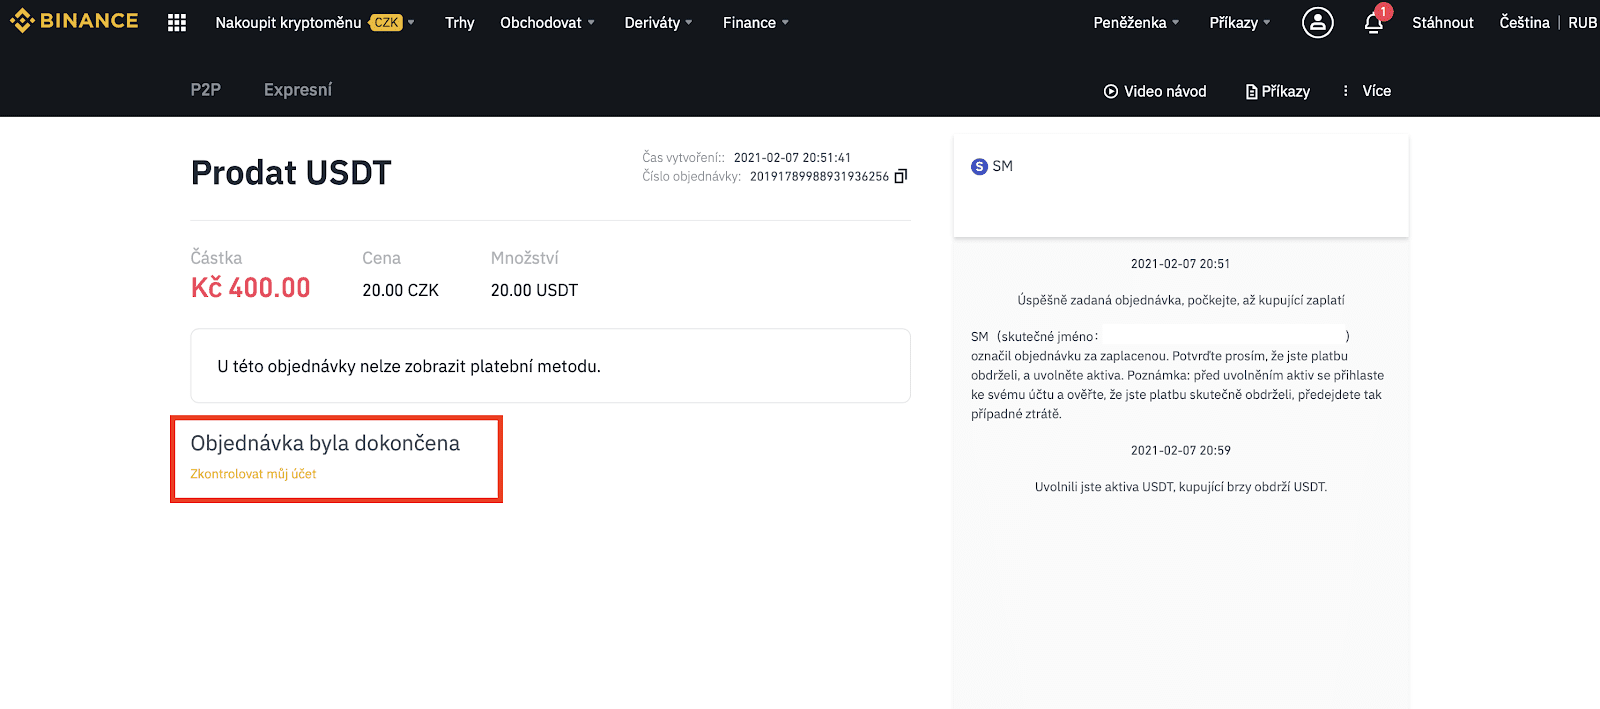Expand the top-bar Příkazy dropdown
Image resolution: width=1600 pixels, height=709 pixels.
click(1240, 22)
